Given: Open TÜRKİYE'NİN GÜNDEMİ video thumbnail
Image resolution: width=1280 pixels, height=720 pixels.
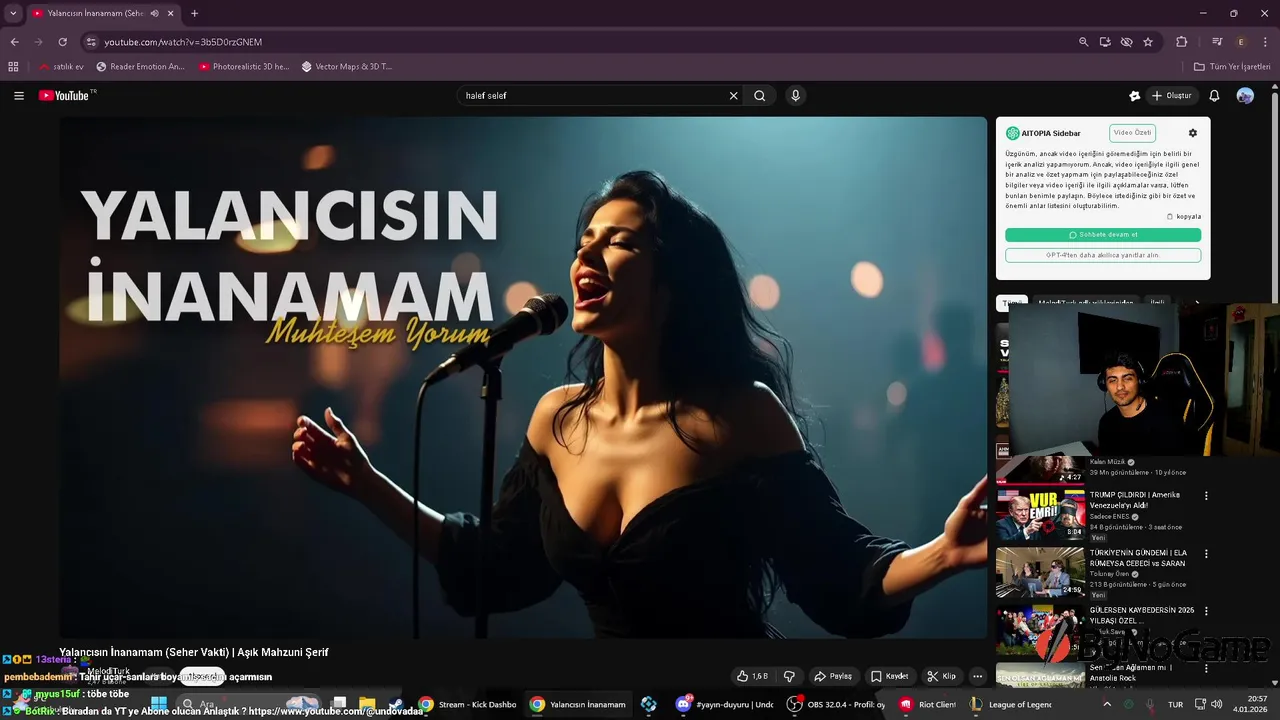Looking at the screenshot, I should pyautogui.click(x=1040, y=571).
